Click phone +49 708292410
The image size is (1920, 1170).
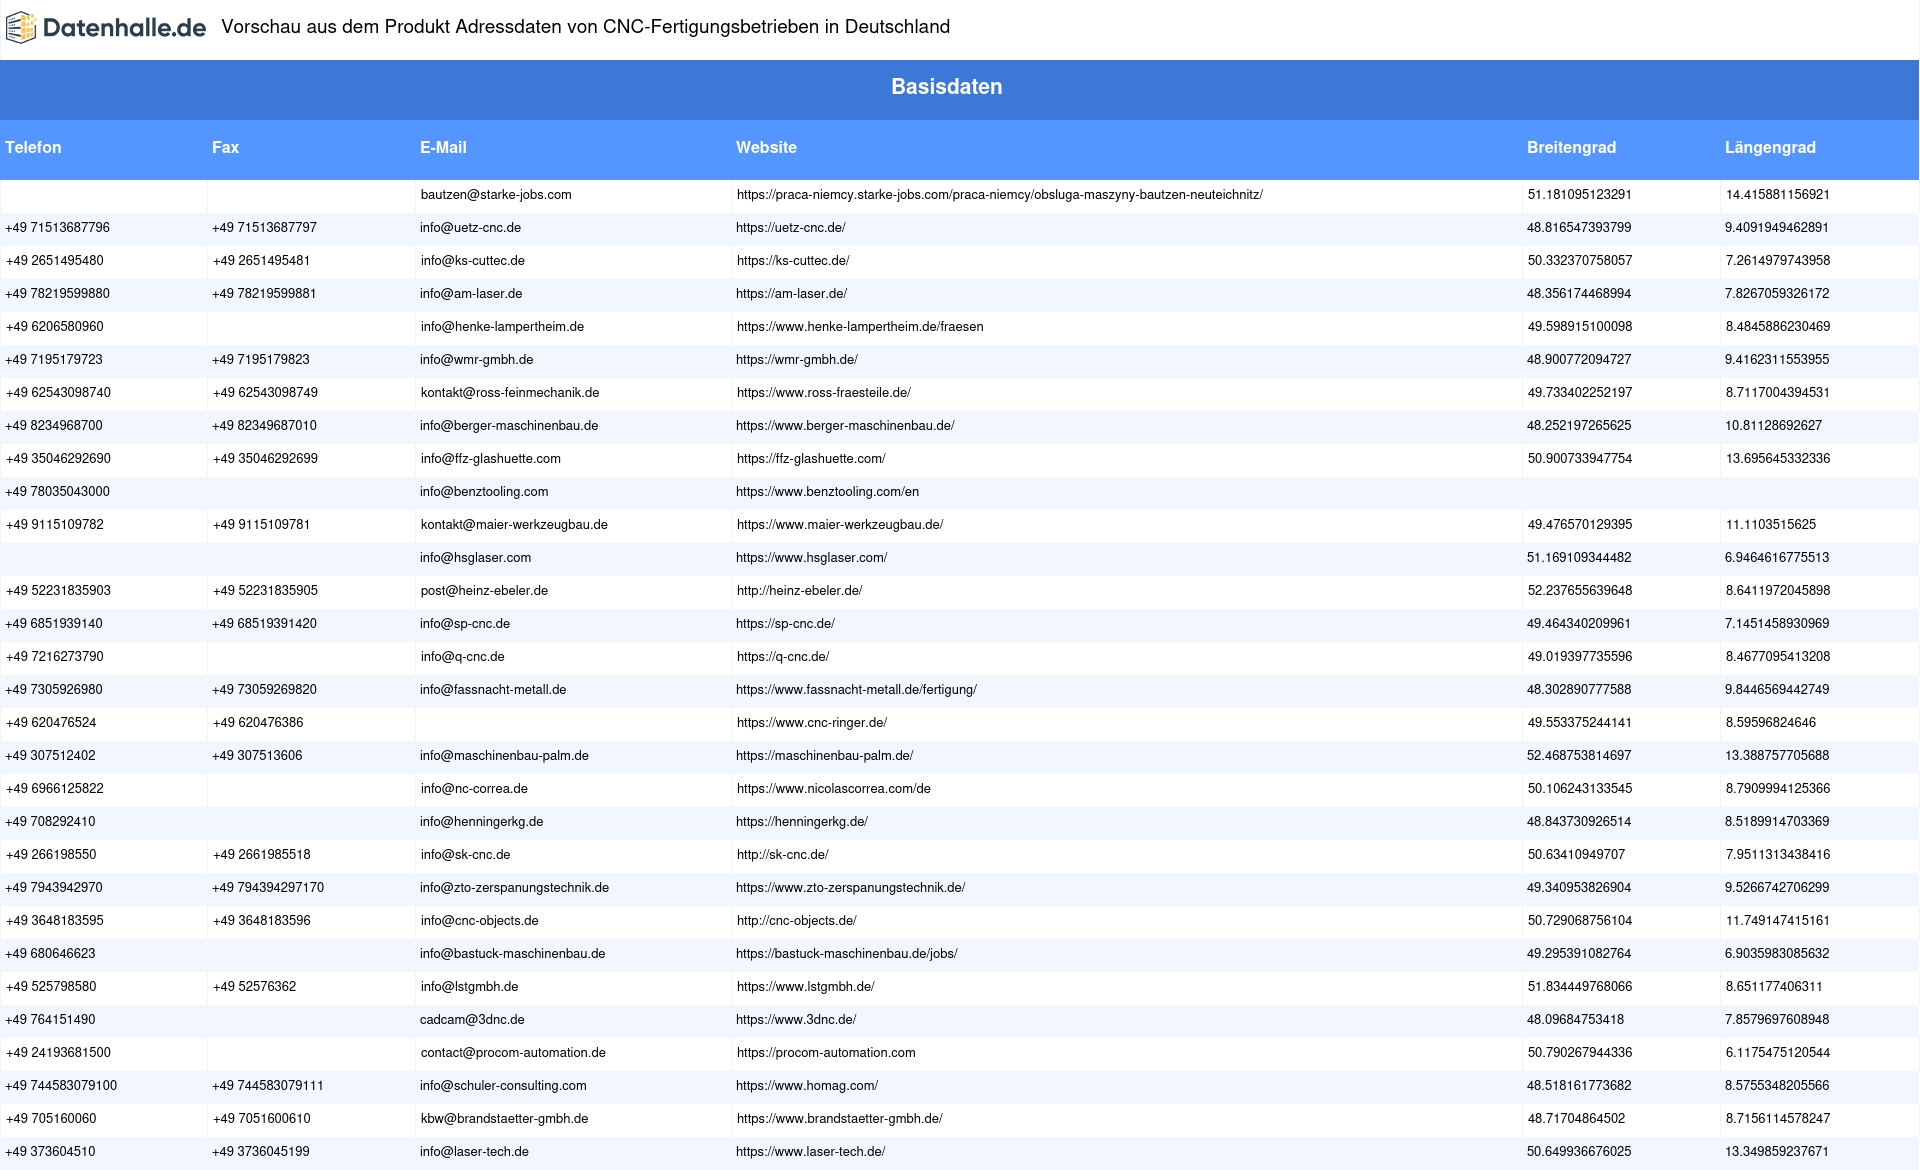pos(50,822)
